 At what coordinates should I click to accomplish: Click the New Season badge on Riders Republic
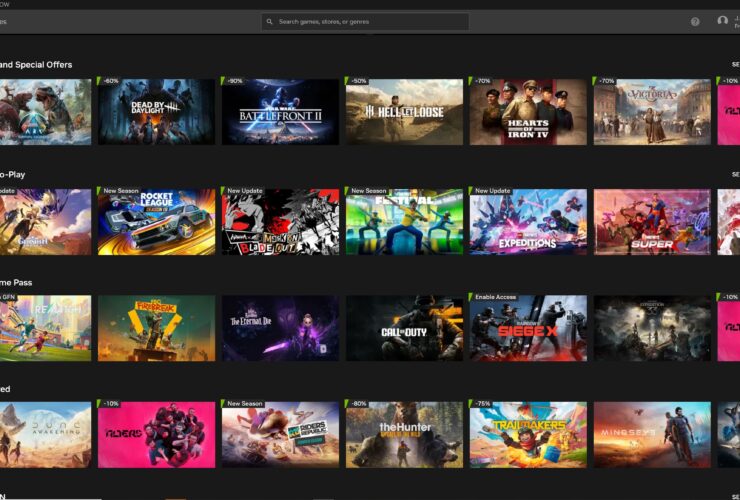coord(243,404)
